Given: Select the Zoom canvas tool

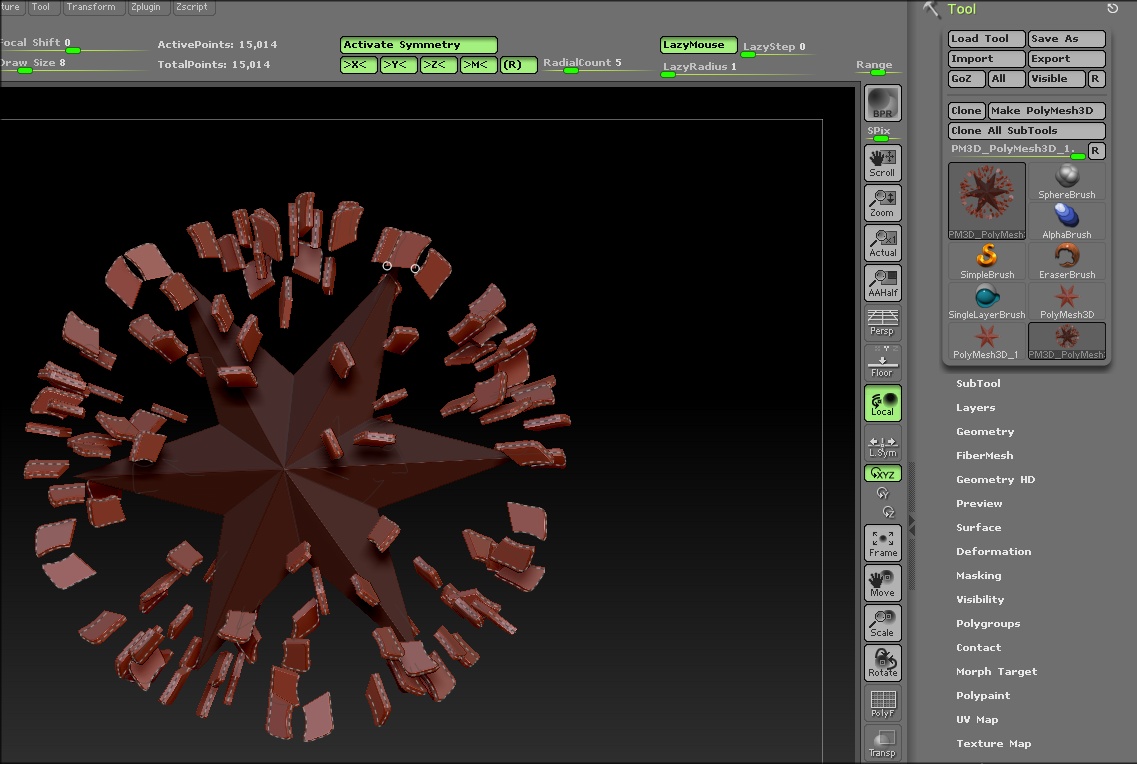Looking at the screenshot, I should coord(882,203).
